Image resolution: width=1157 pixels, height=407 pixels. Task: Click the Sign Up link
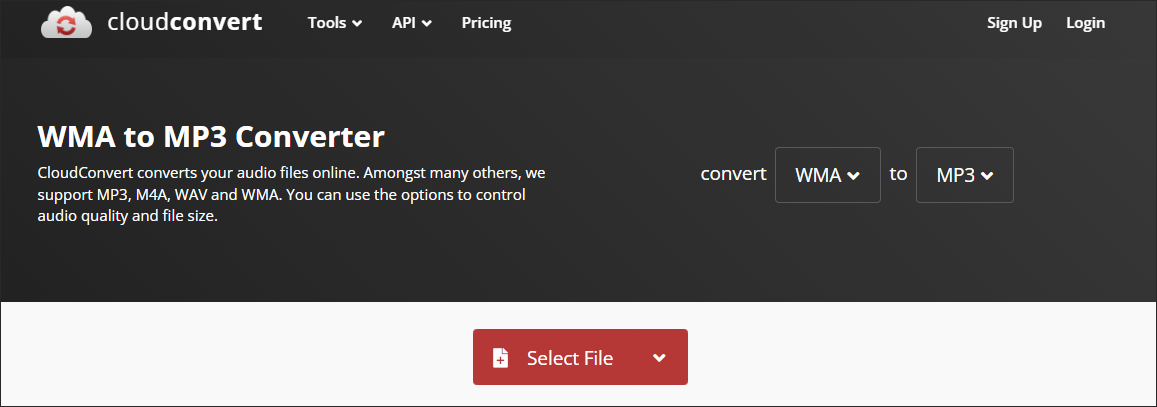tap(1014, 23)
